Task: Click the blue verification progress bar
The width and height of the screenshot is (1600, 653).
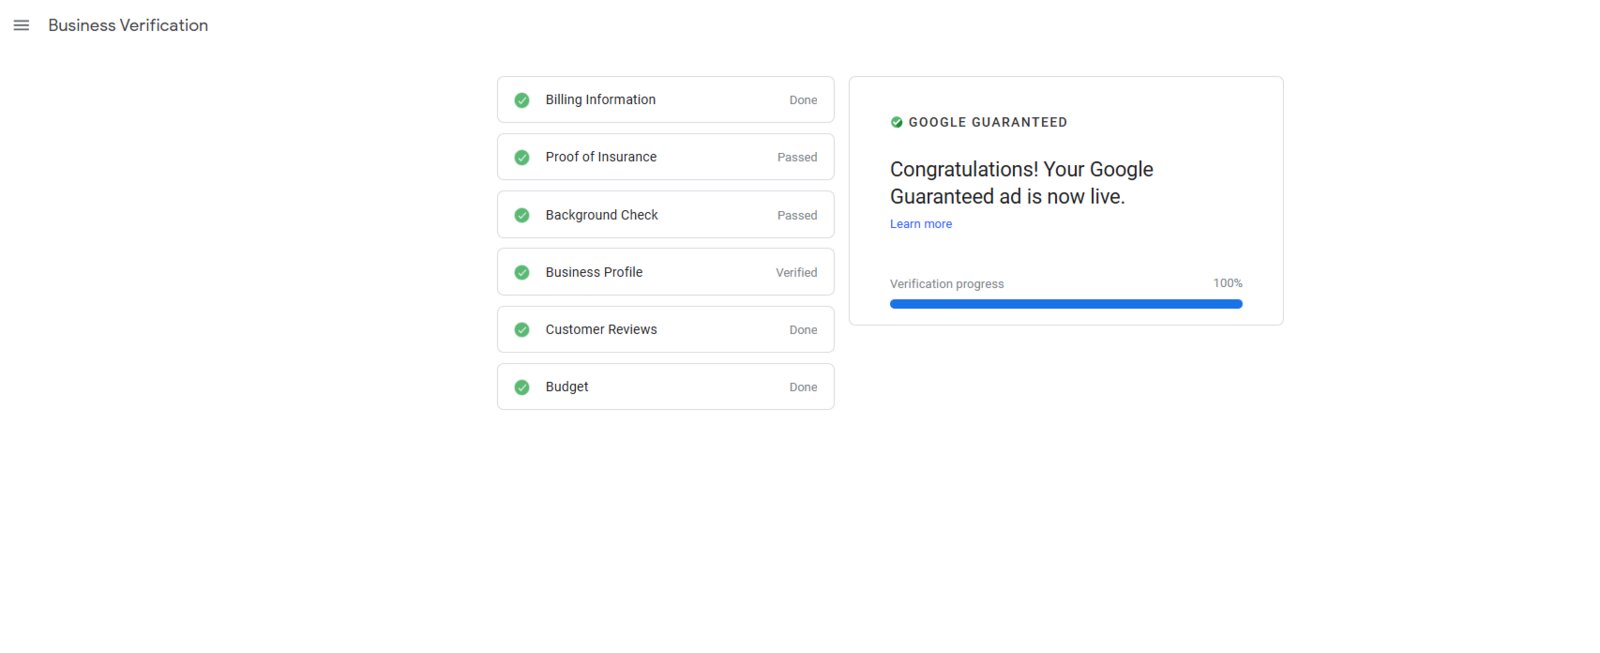Action: coord(1065,303)
